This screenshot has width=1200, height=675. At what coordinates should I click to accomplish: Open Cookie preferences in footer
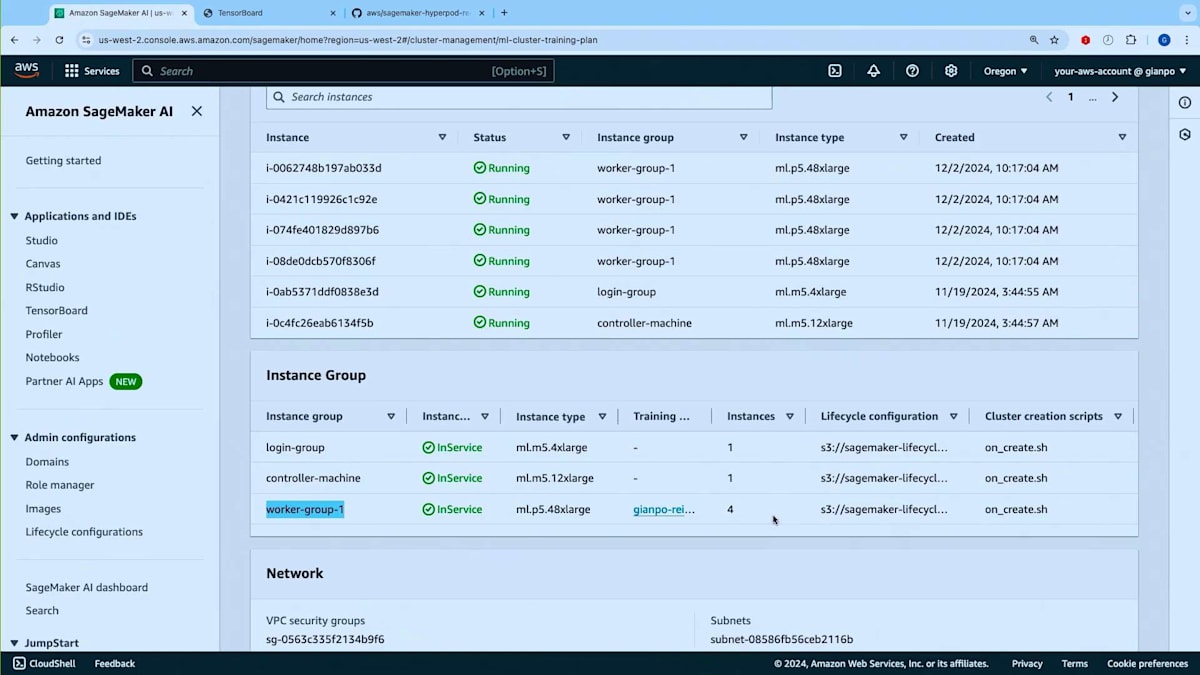click(1147, 663)
